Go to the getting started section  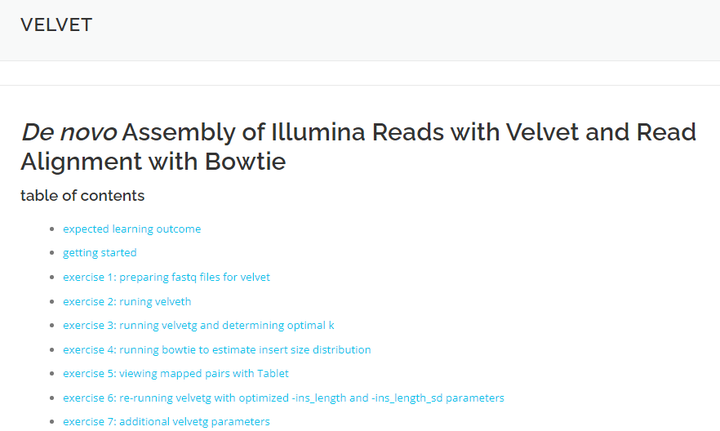(x=99, y=253)
